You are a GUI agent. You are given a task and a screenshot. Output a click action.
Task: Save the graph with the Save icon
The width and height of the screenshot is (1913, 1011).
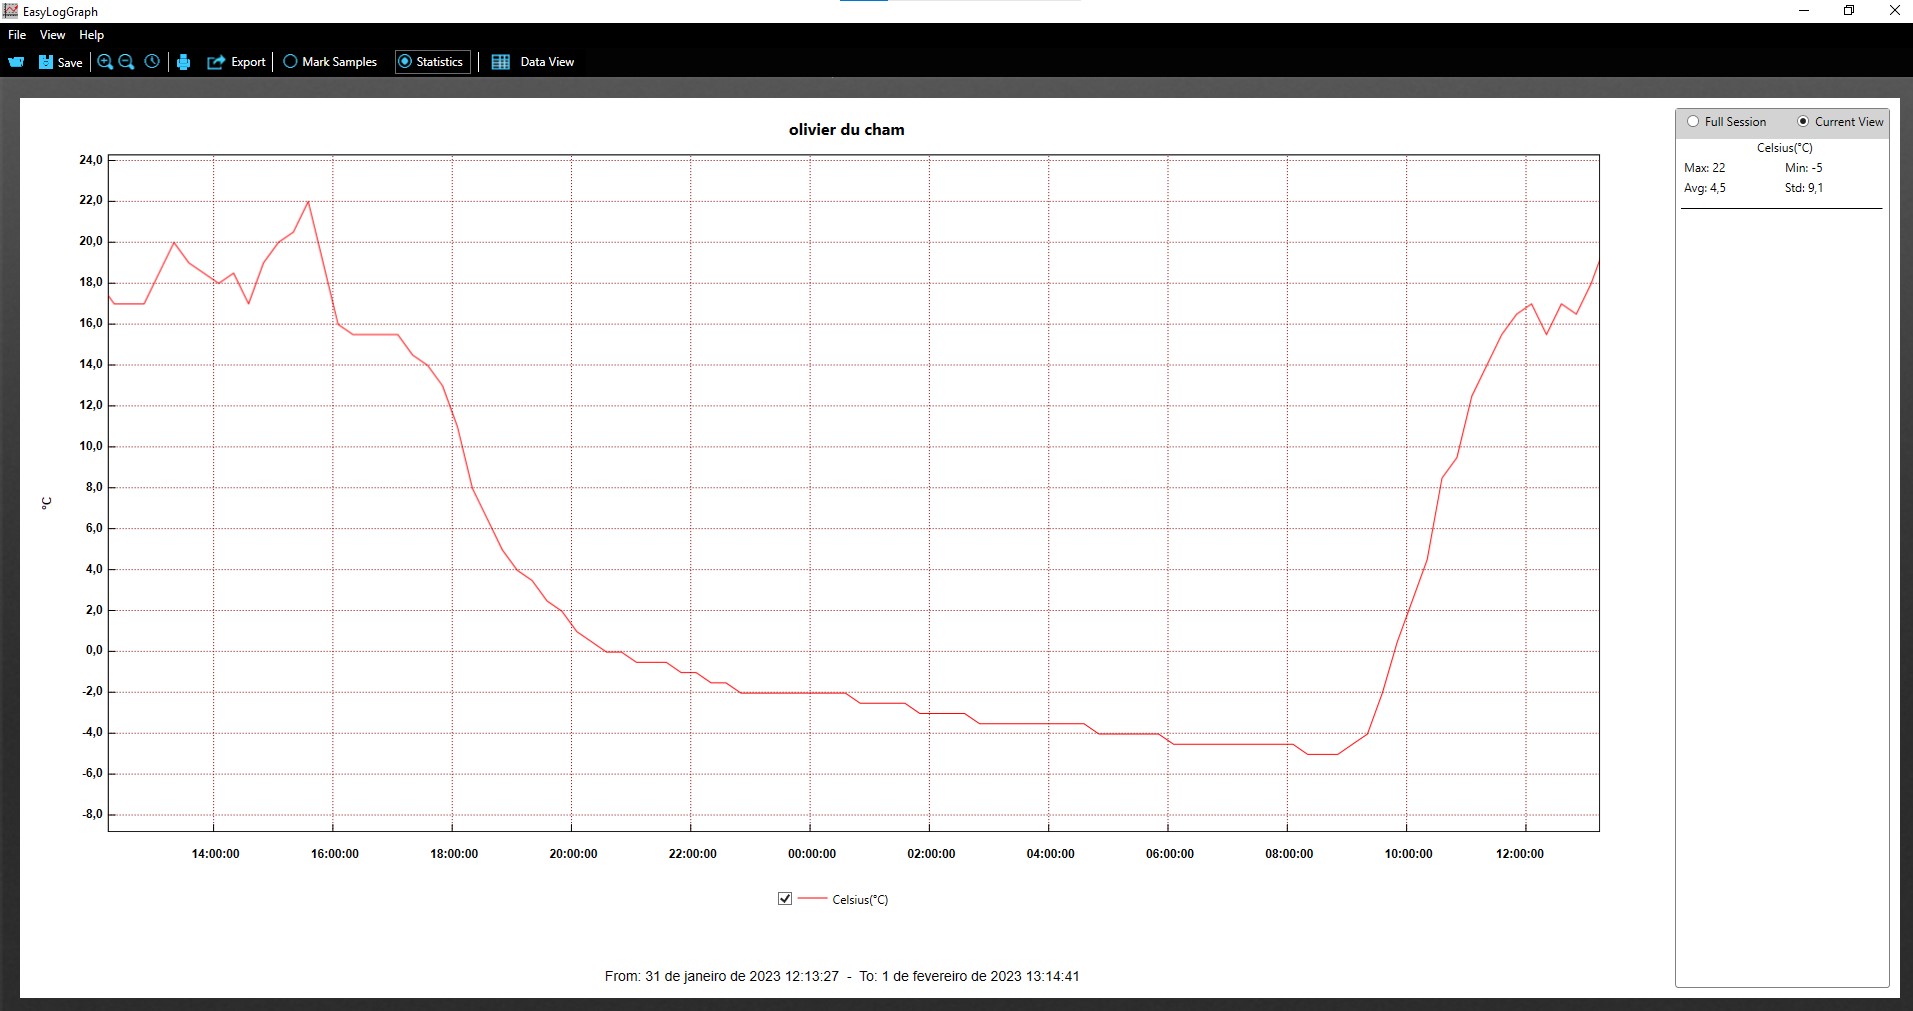(46, 62)
